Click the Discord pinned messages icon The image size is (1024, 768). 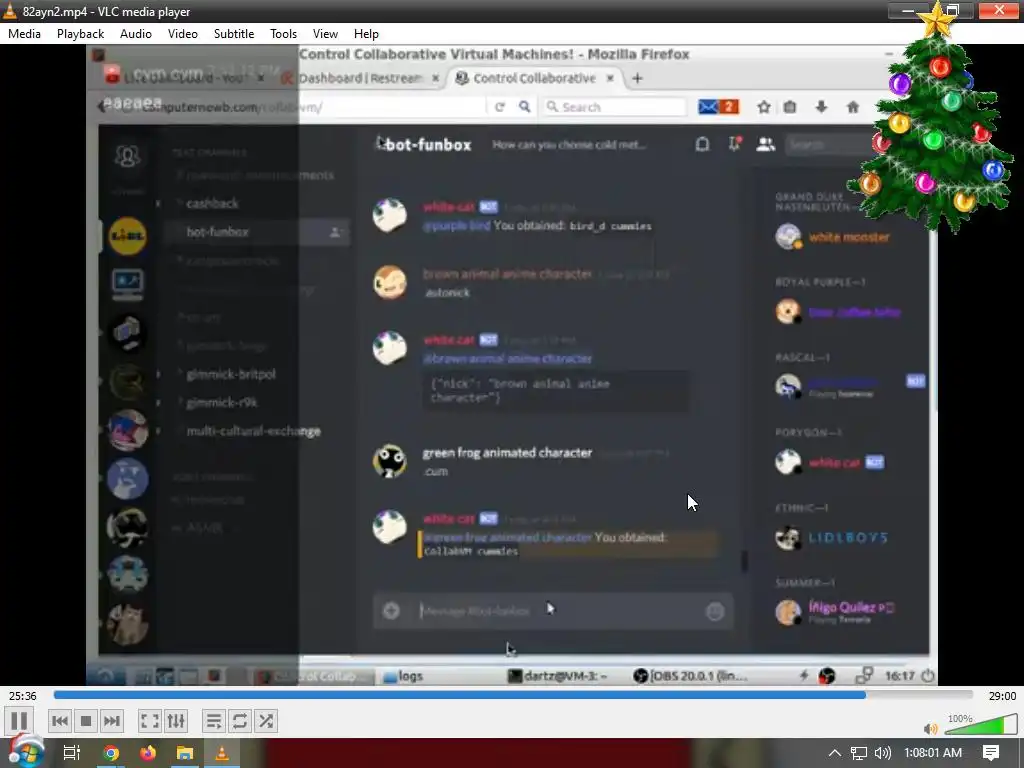(x=734, y=144)
